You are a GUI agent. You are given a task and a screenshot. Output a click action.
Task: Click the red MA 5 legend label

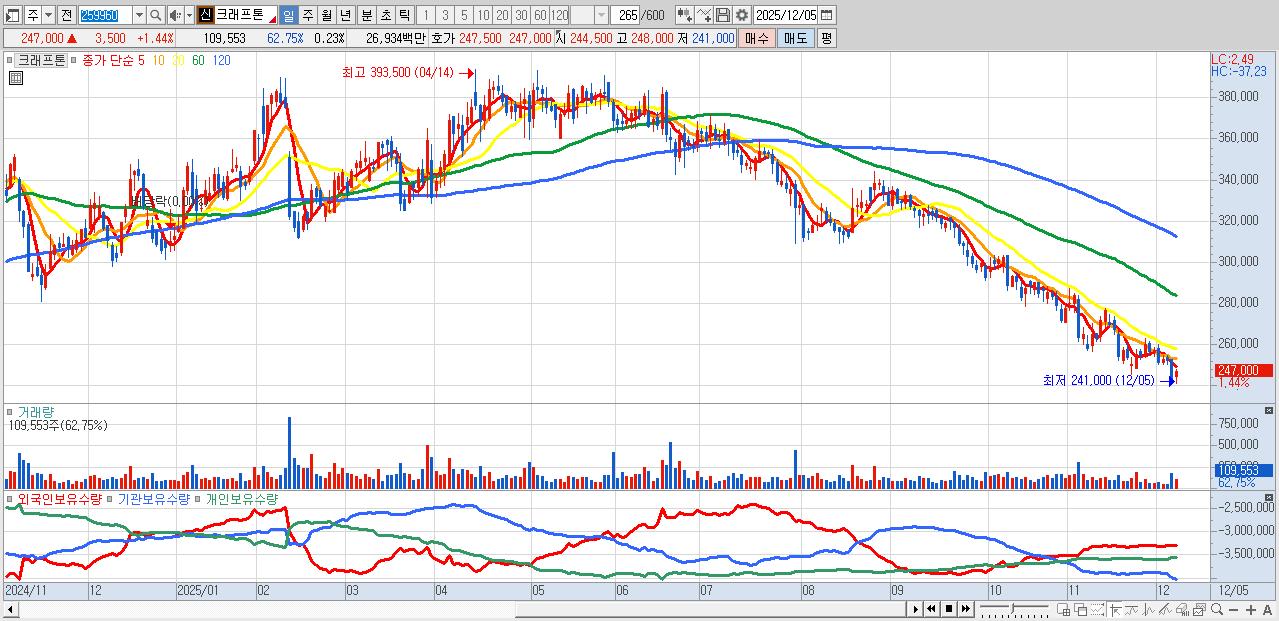pyautogui.click(x=141, y=60)
